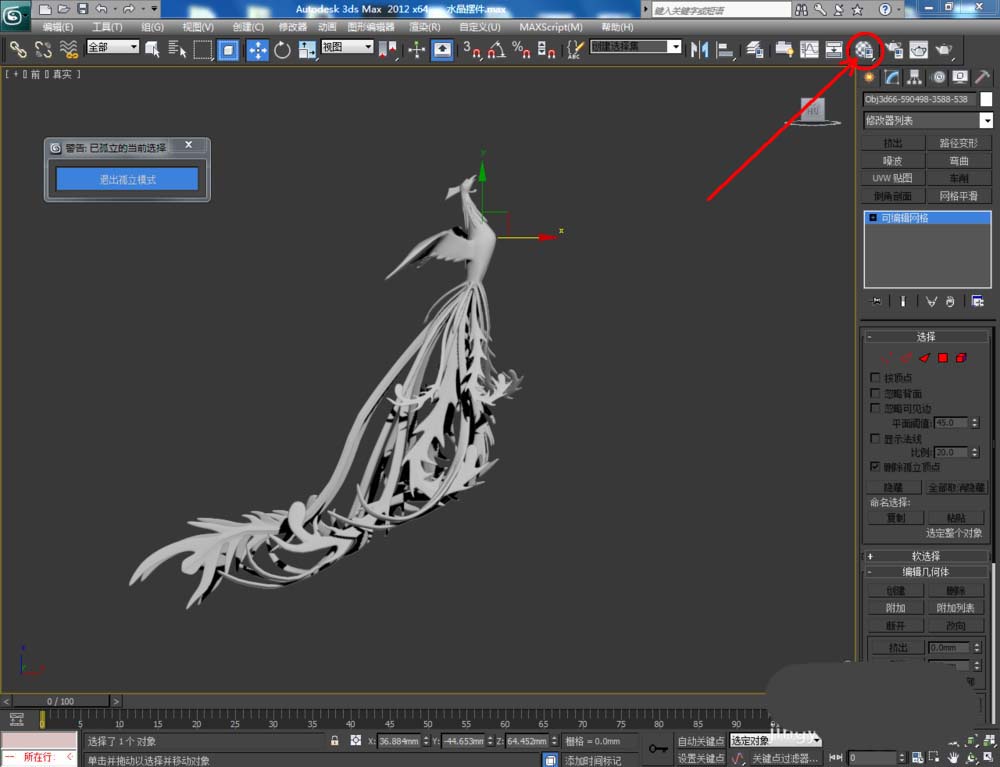Toggle 设置关键点 set key mode
The width and height of the screenshot is (1000, 767).
point(701,758)
